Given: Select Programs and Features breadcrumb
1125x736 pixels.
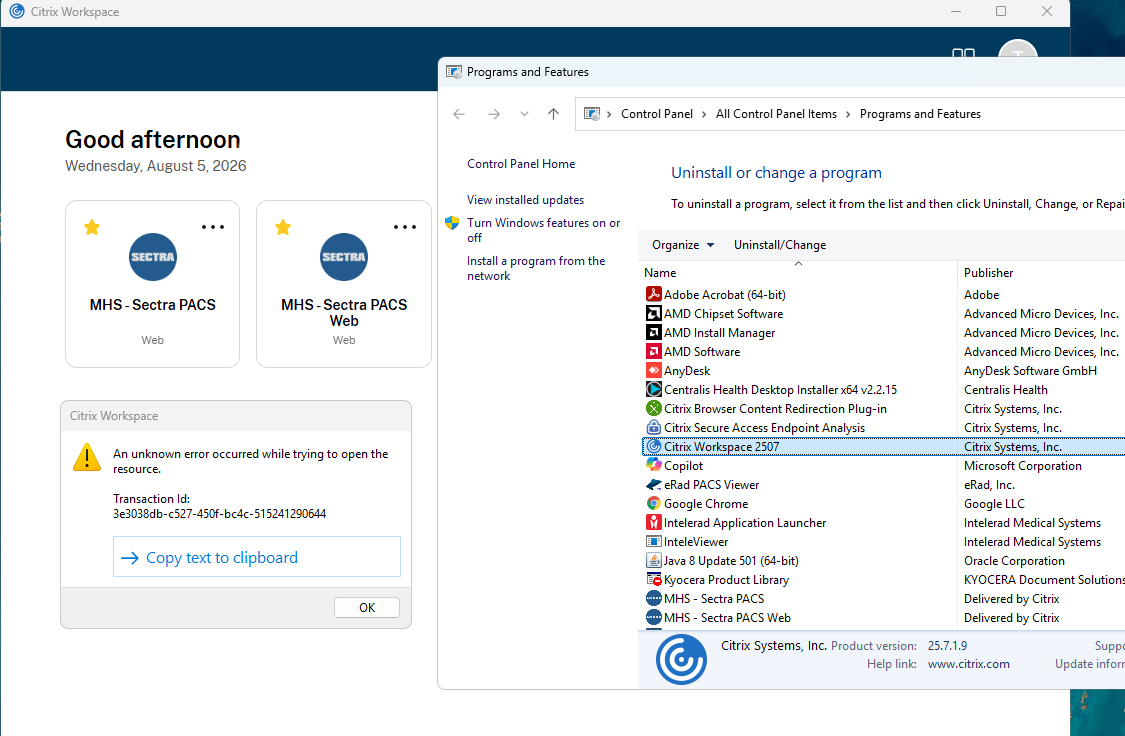Looking at the screenshot, I should pyautogui.click(x=920, y=114).
